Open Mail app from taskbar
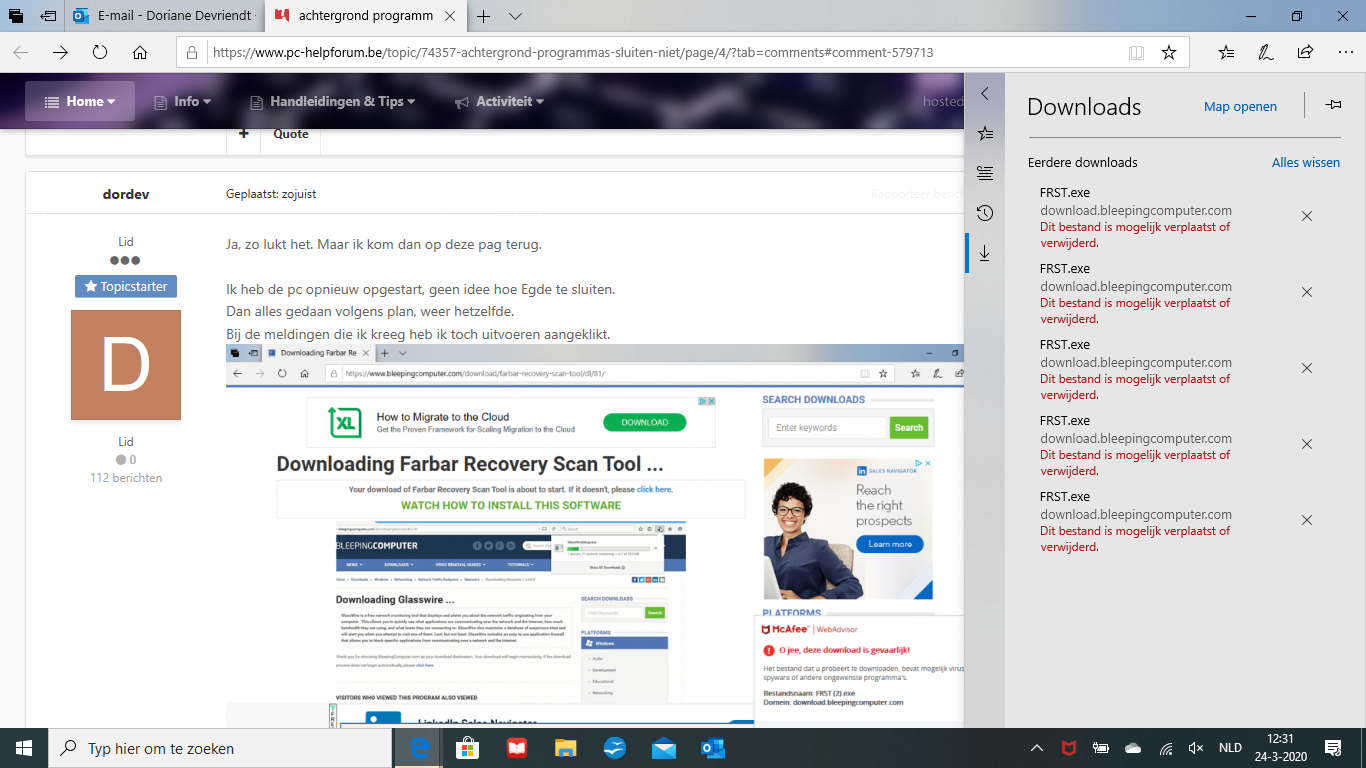The image size is (1366, 768). 664,747
